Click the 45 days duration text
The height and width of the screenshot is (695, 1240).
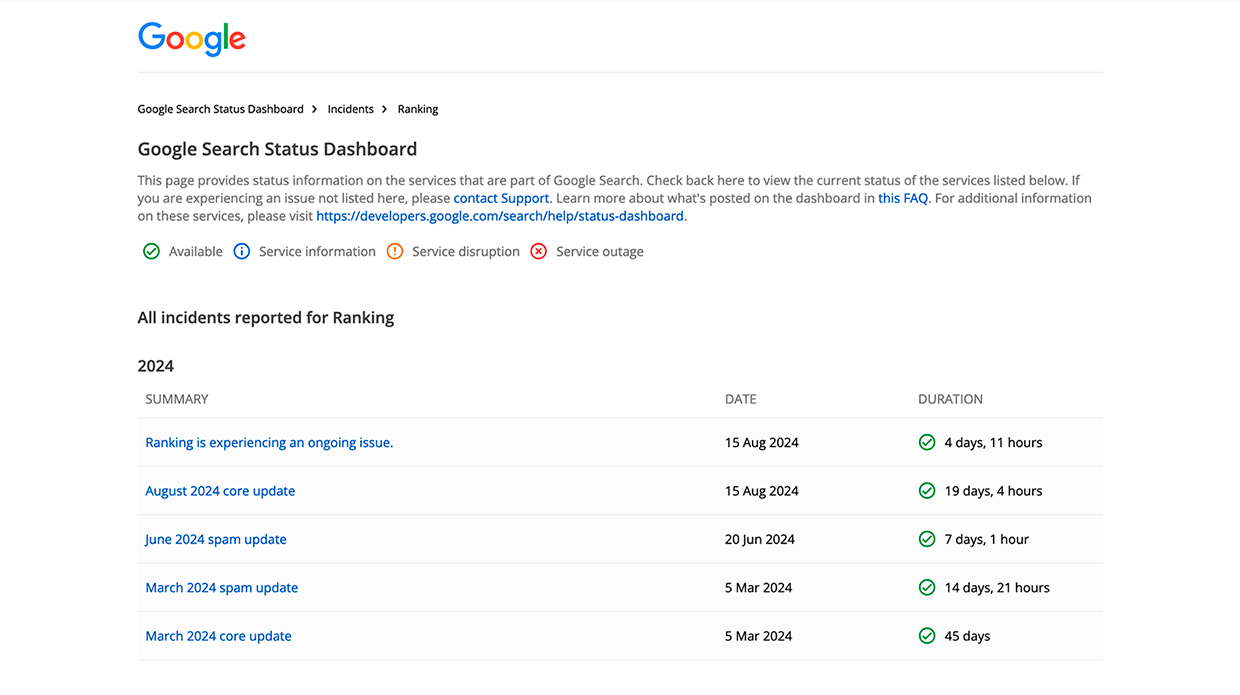(967, 636)
